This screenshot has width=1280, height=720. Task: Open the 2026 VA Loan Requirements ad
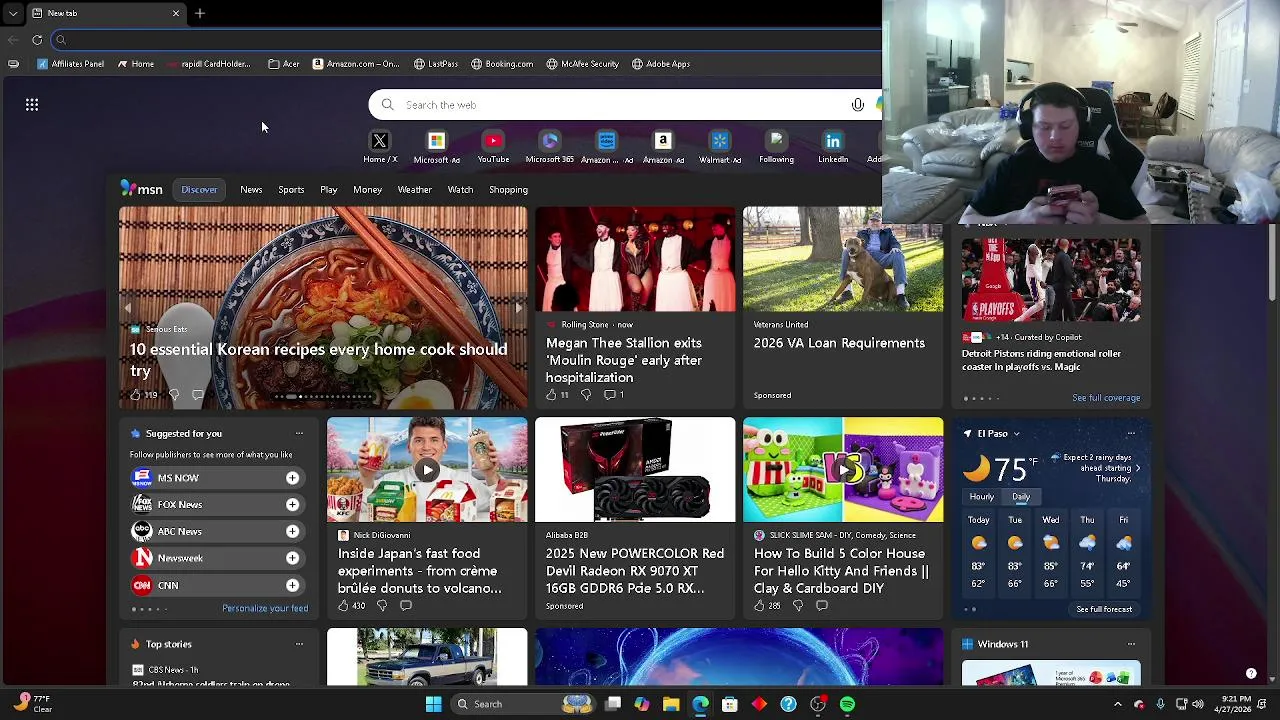point(839,343)
